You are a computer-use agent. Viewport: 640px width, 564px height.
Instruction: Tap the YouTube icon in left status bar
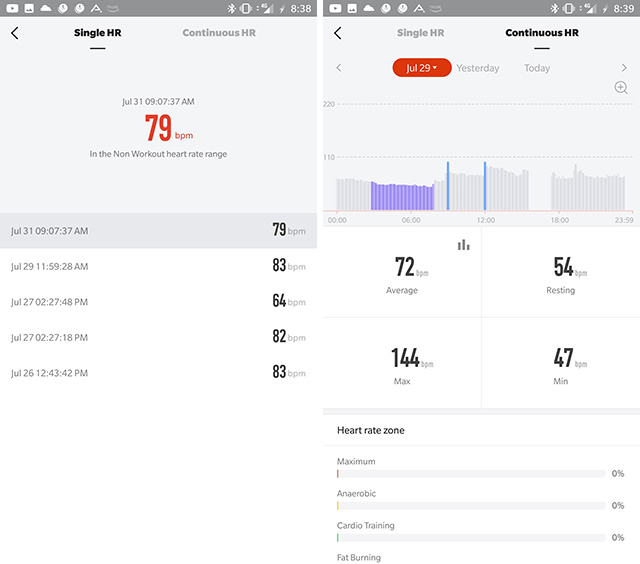click(12, 8)
